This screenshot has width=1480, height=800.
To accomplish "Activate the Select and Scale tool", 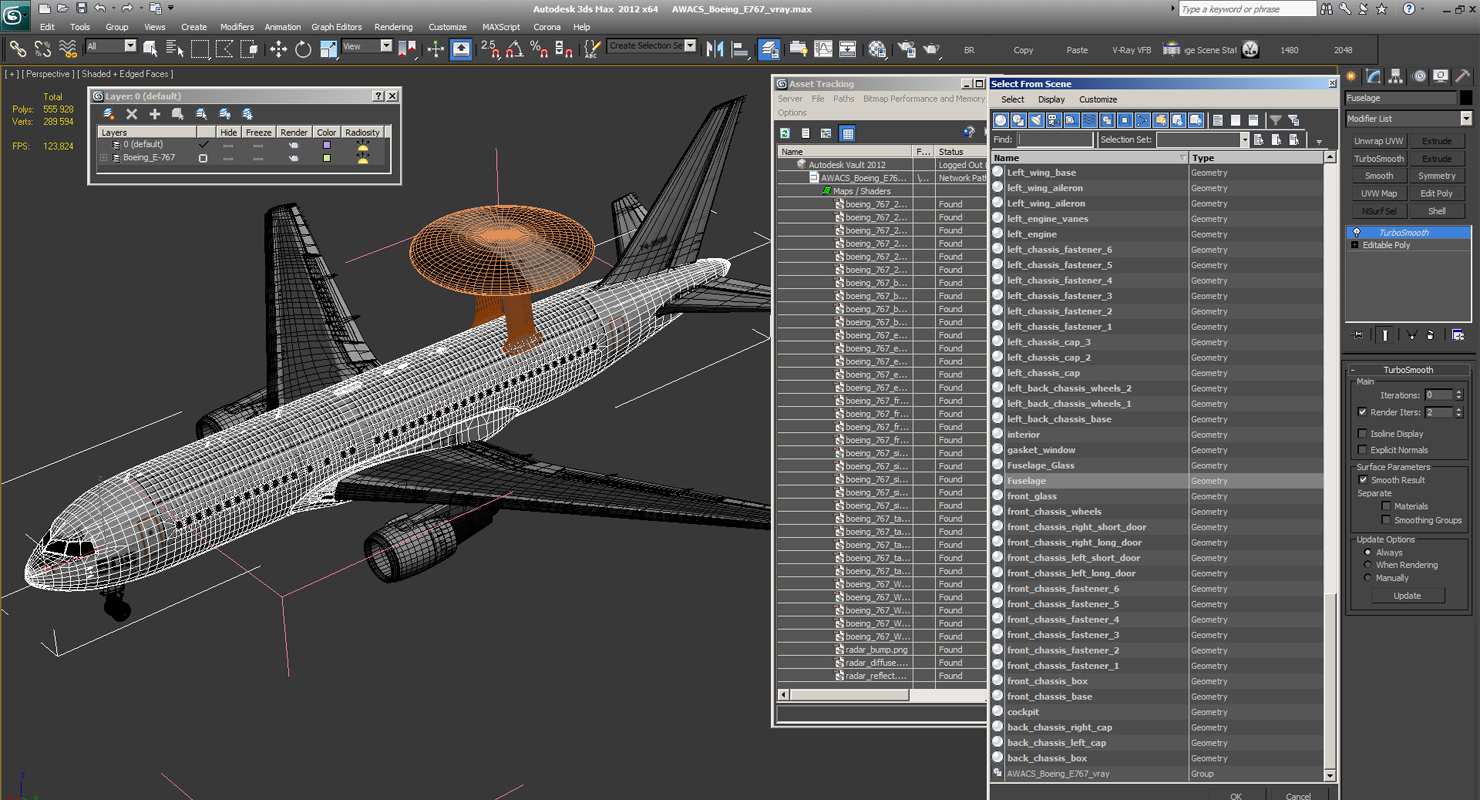I will coord(328,49).
